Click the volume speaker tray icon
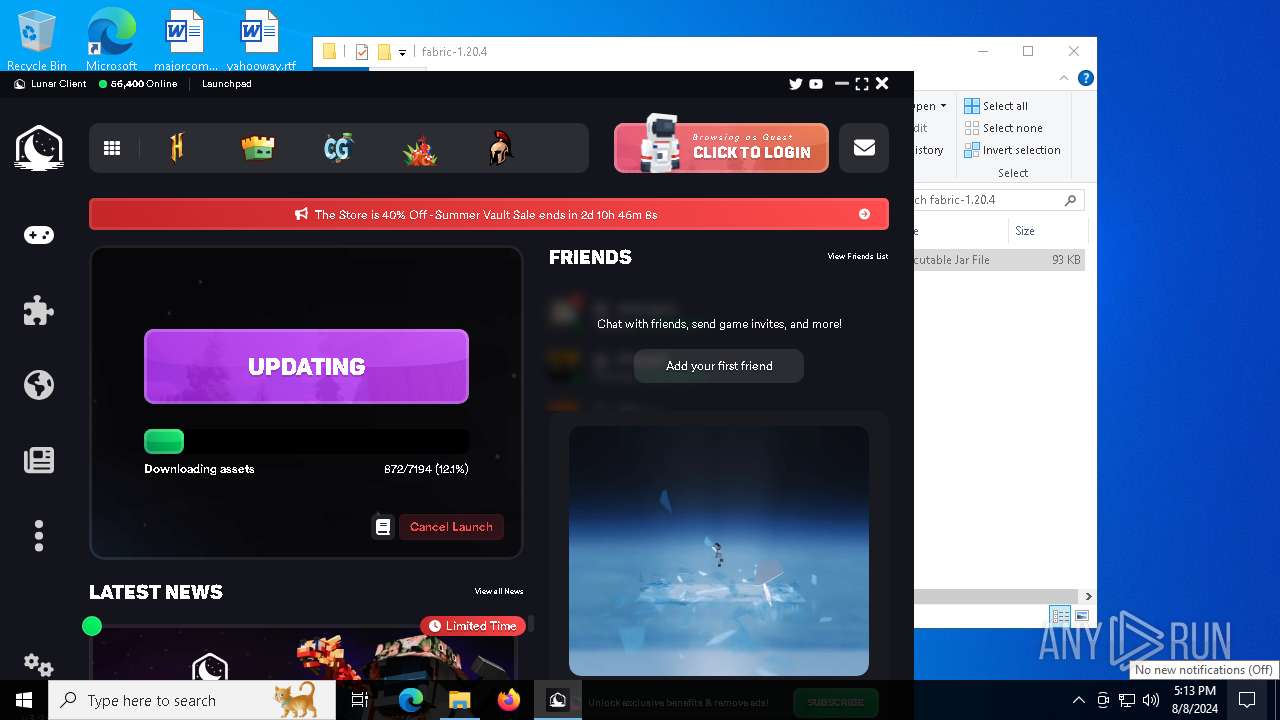The width and height of the screenshot is (1280, 720). pos(1151,700)
